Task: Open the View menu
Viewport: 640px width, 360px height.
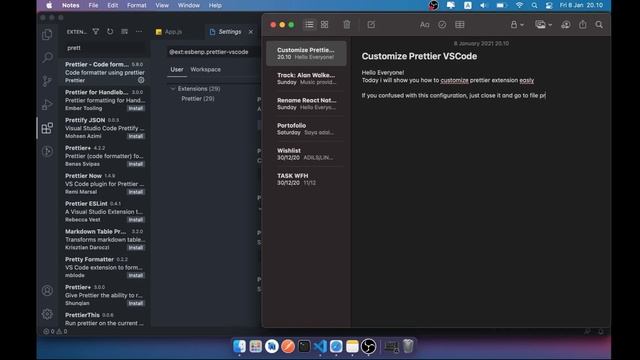Action: 162,5
